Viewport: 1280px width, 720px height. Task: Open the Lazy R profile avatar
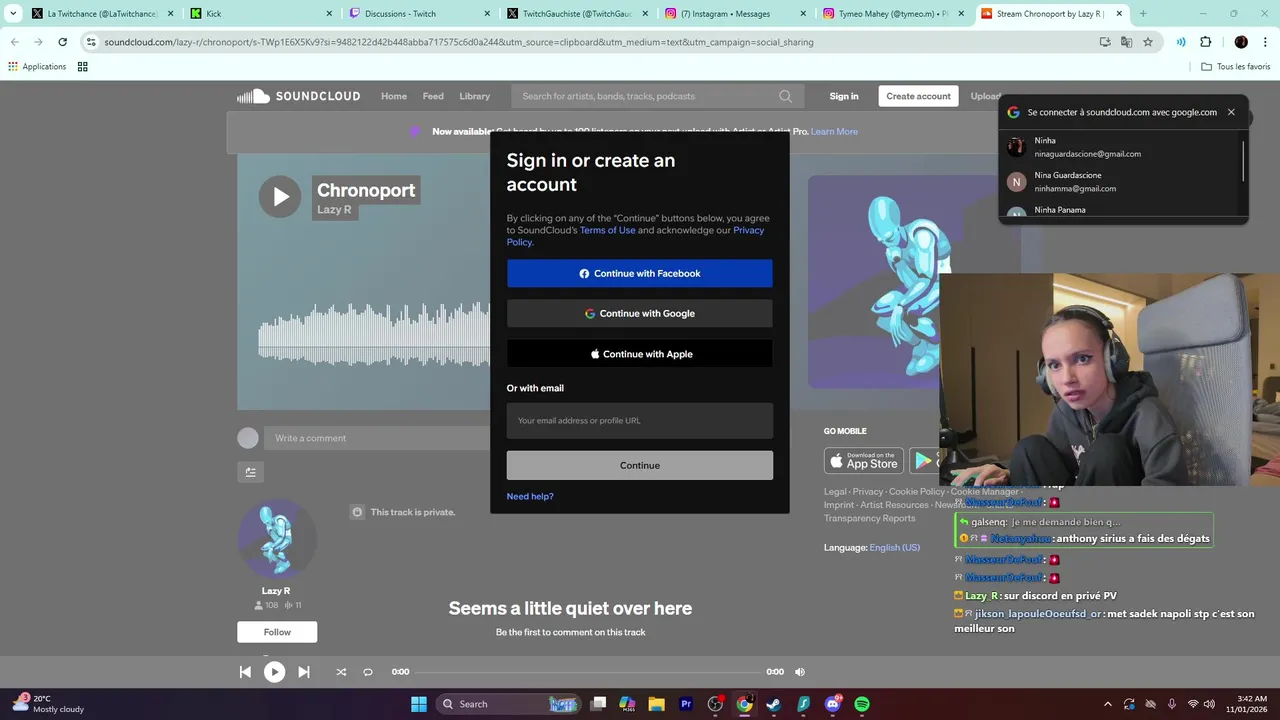pos(276,540)
